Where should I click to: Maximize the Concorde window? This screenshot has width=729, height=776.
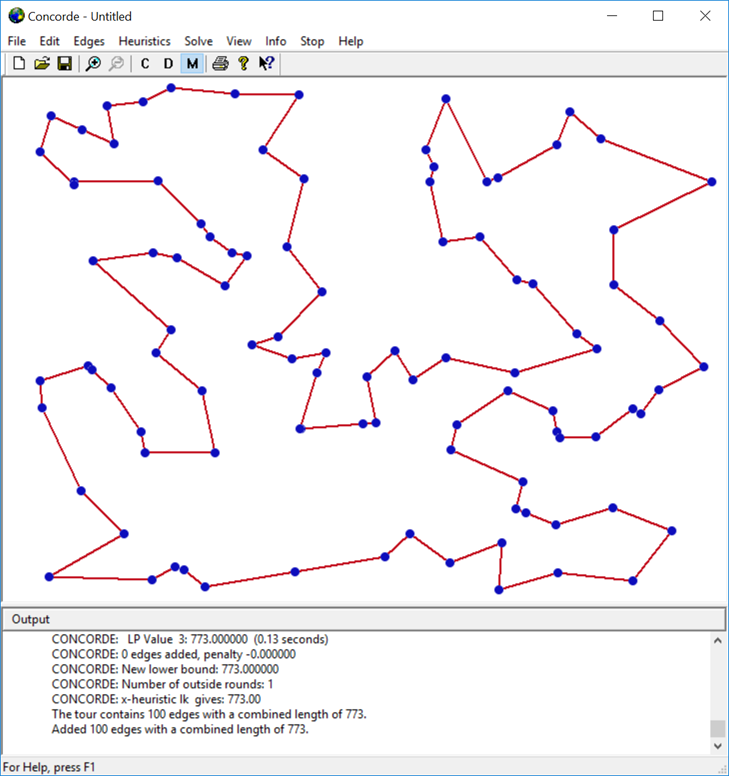(658, 16)
